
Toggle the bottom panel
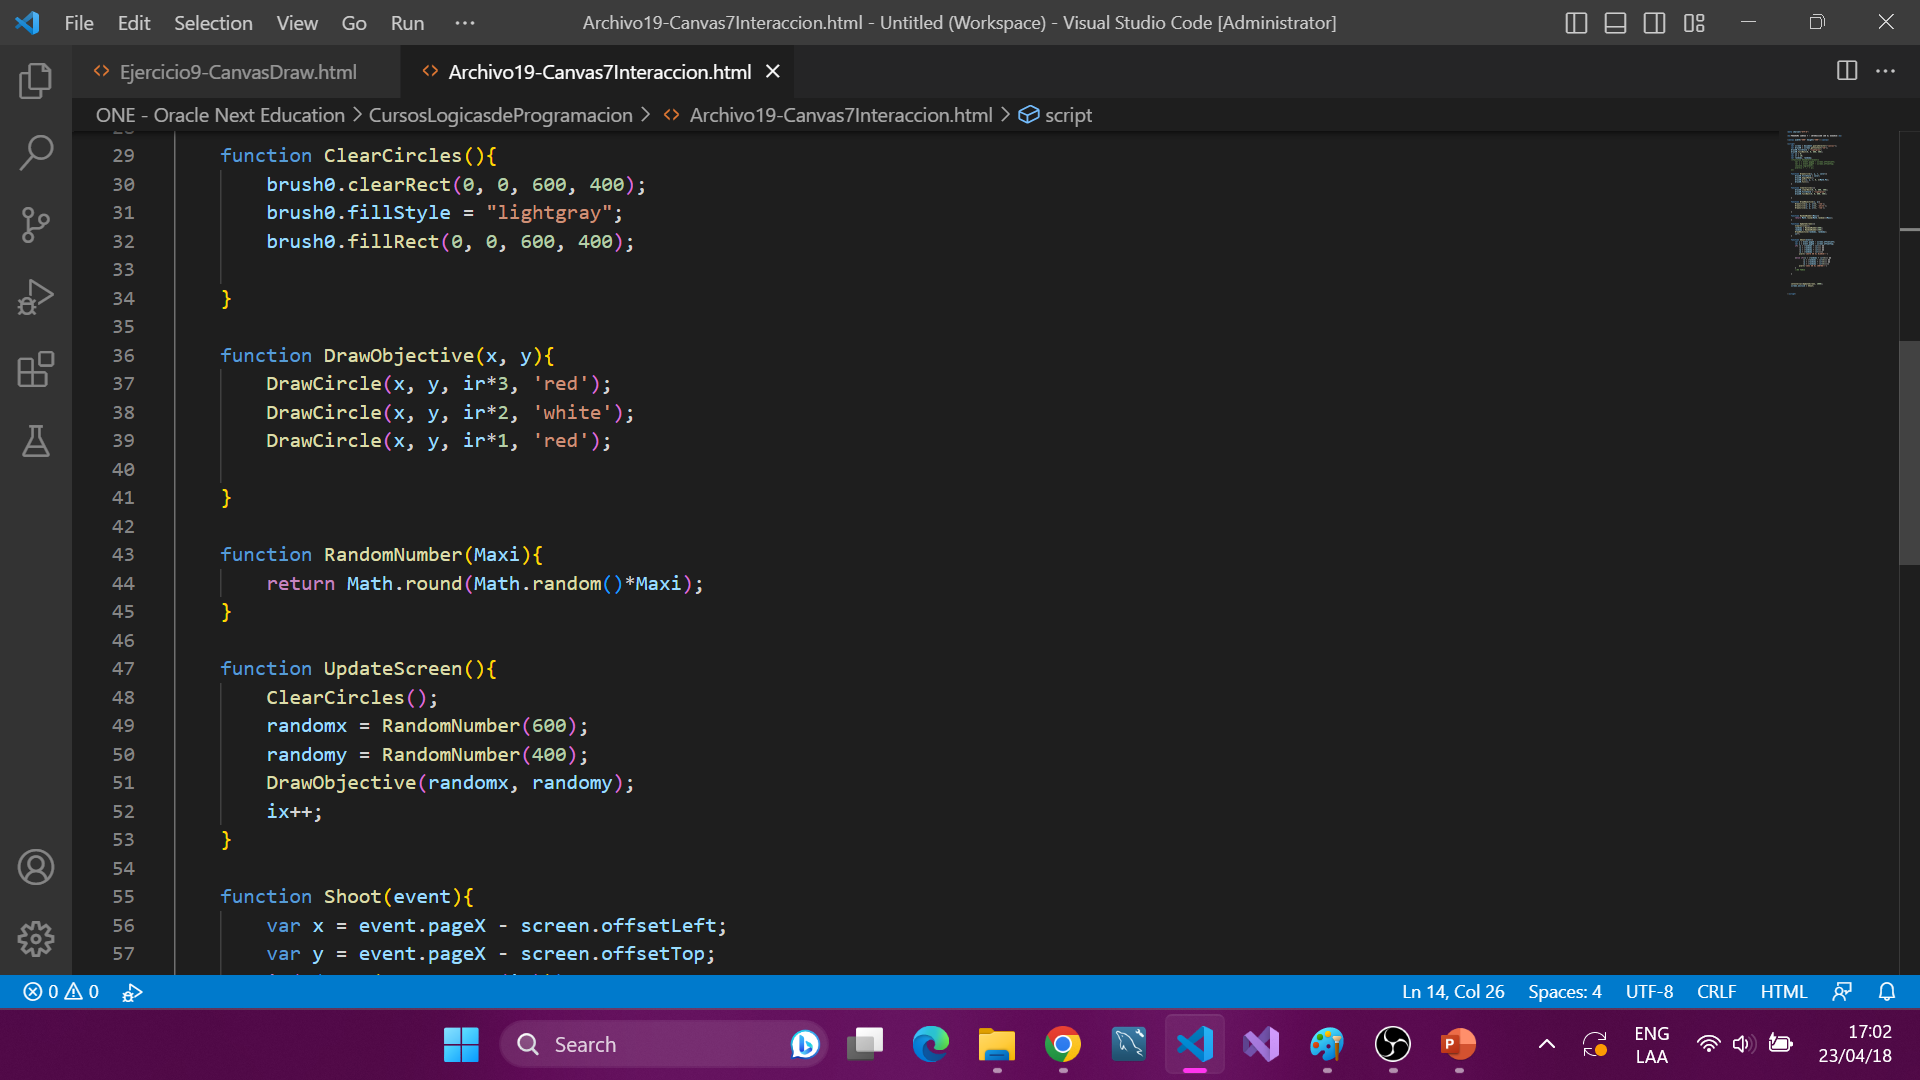(1615, 22)
